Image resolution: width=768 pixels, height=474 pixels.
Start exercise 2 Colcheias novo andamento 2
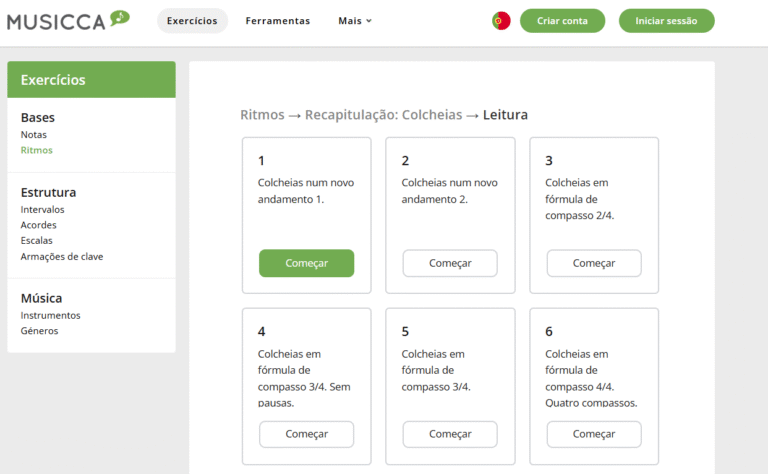(x=450, y=263)
